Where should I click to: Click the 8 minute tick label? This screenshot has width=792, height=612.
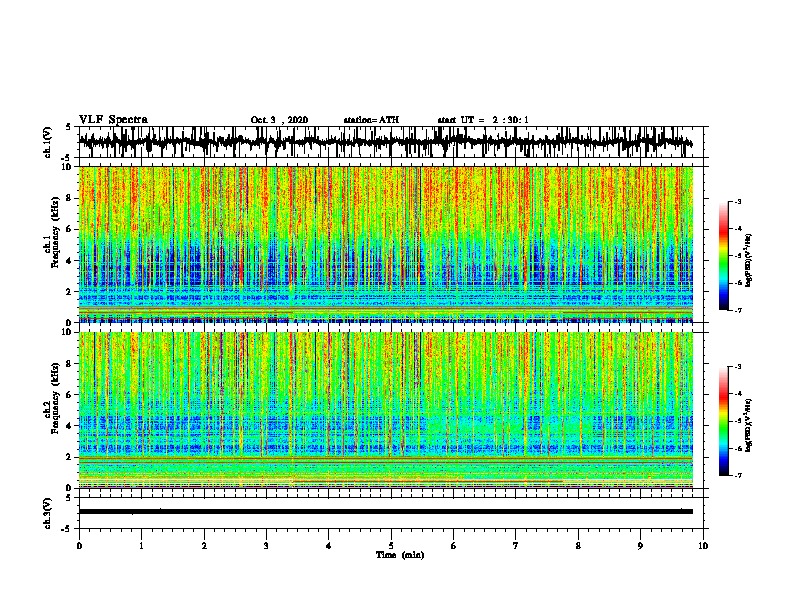pyautogui.click(x=578, y=546)
